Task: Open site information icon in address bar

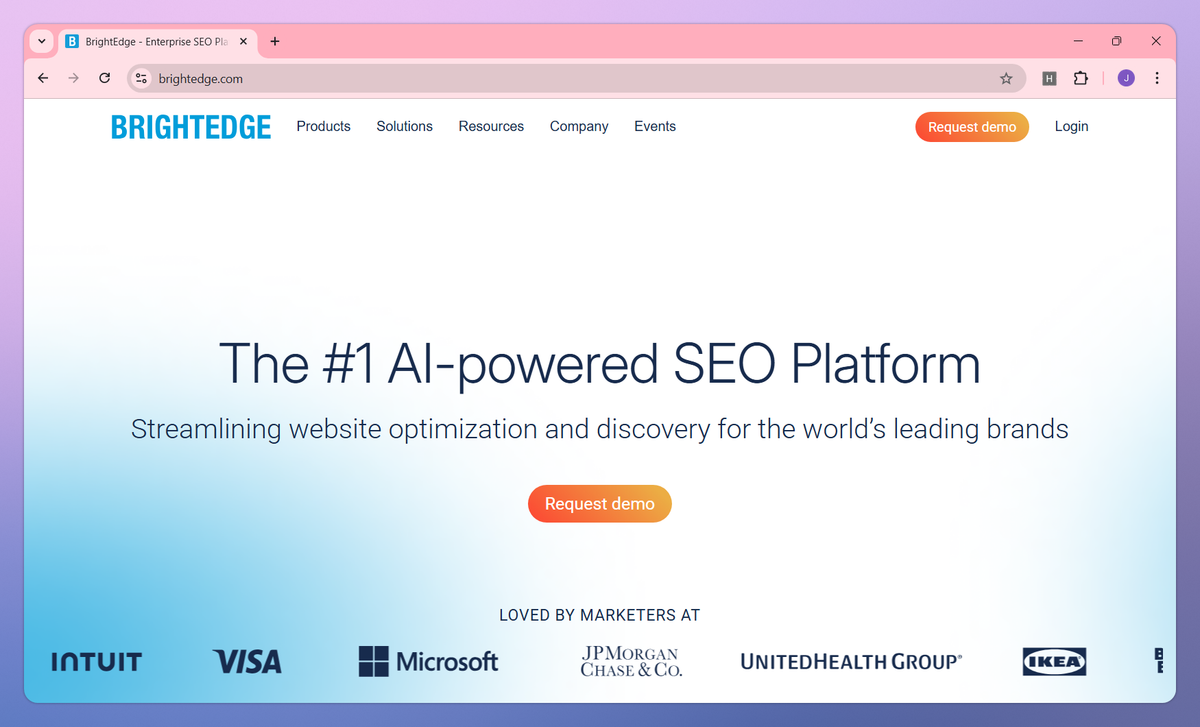Action: 141,78
